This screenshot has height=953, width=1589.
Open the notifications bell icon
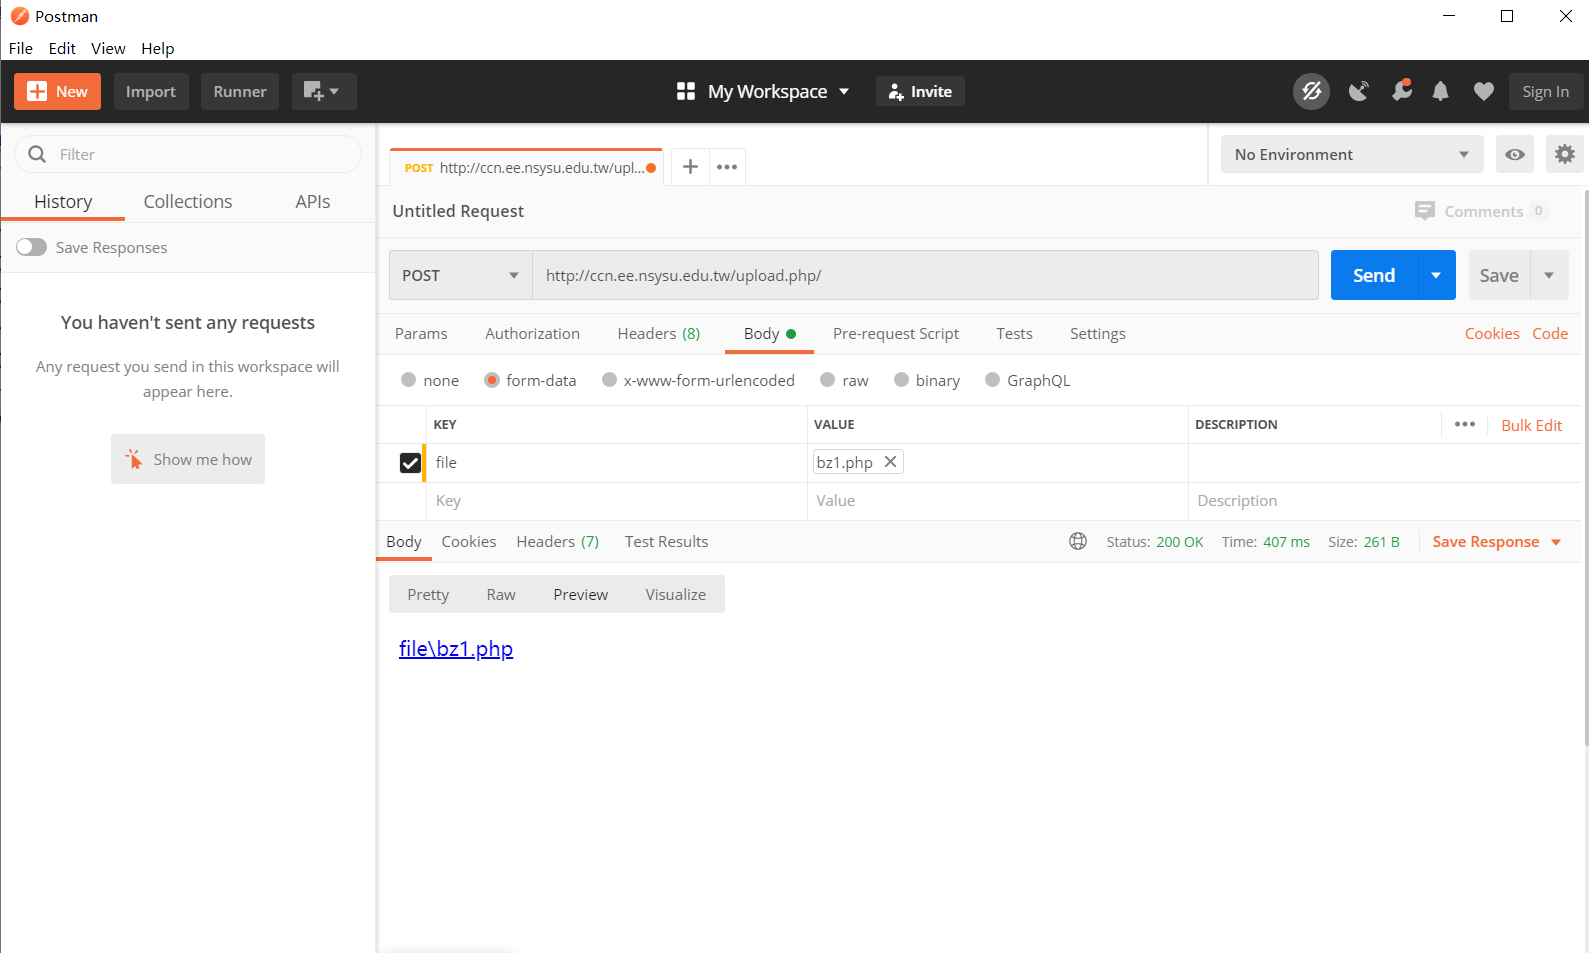coord(1440,92)
